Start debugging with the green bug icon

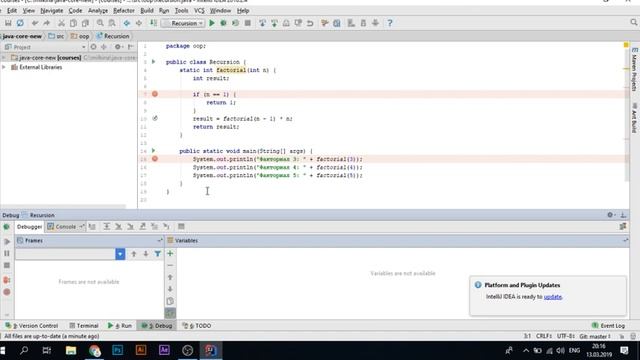(223, 23)
